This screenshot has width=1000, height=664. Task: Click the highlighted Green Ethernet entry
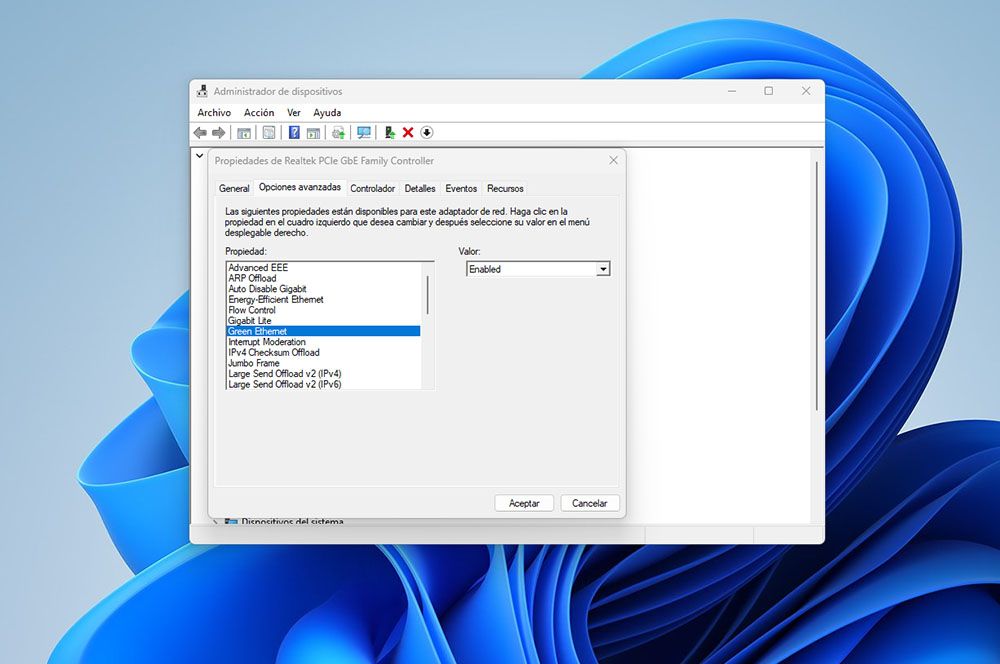pyautogui.click(x=323, y=331)
